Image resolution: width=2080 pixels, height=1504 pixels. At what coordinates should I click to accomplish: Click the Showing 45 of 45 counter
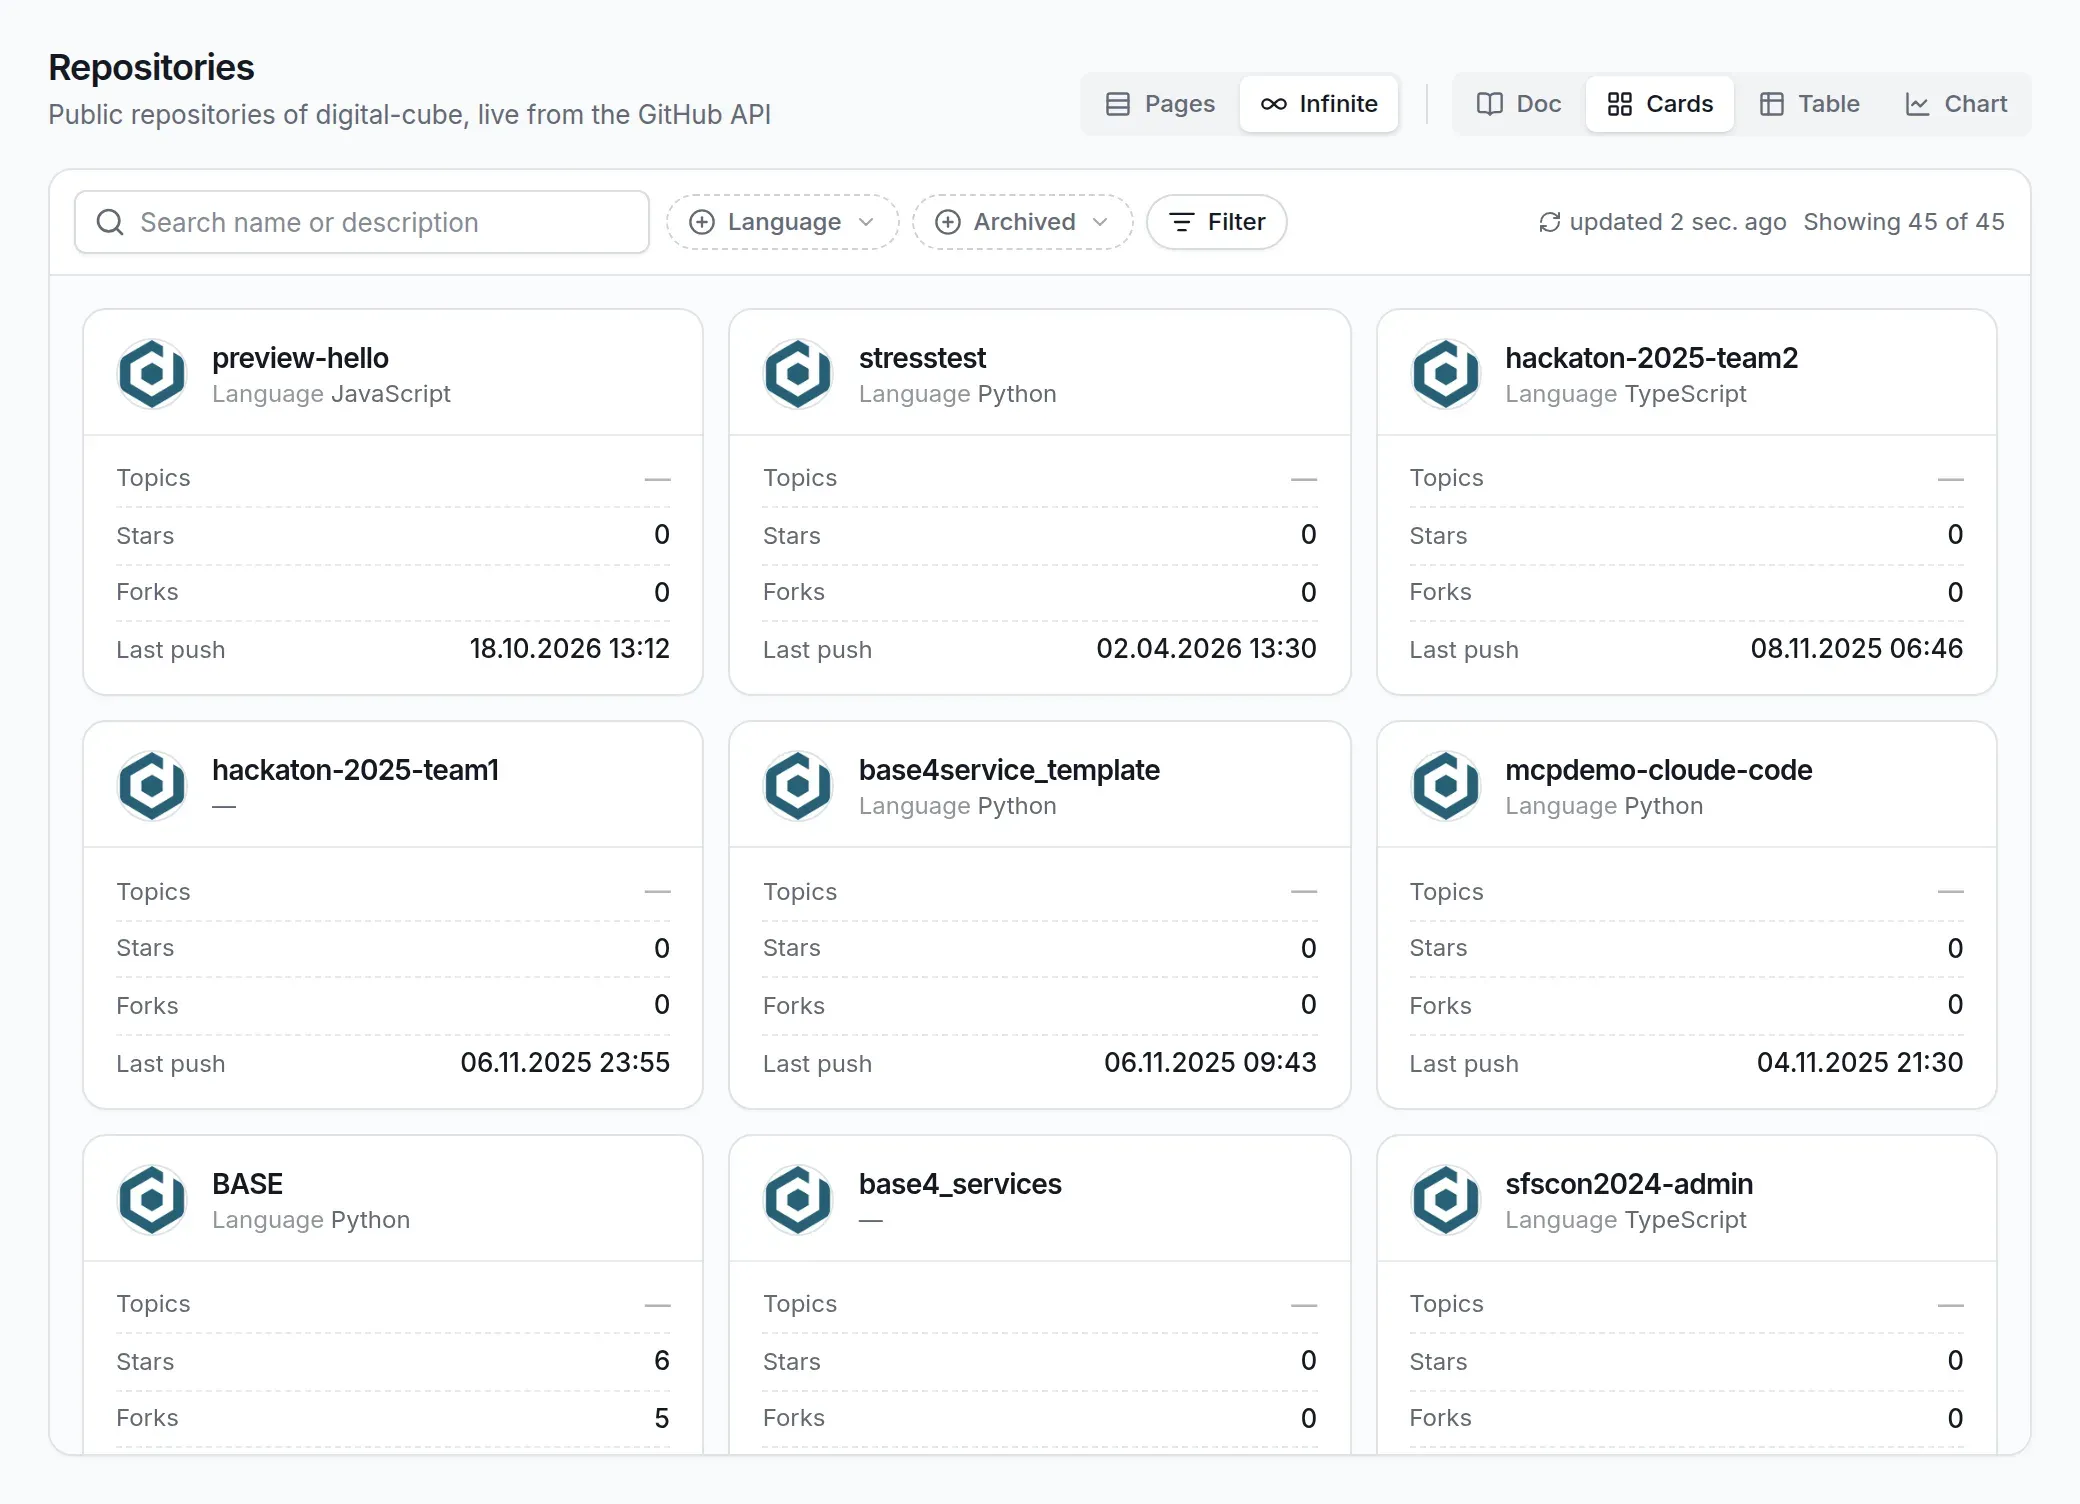pyautogui.click(x=1904, y=222)
